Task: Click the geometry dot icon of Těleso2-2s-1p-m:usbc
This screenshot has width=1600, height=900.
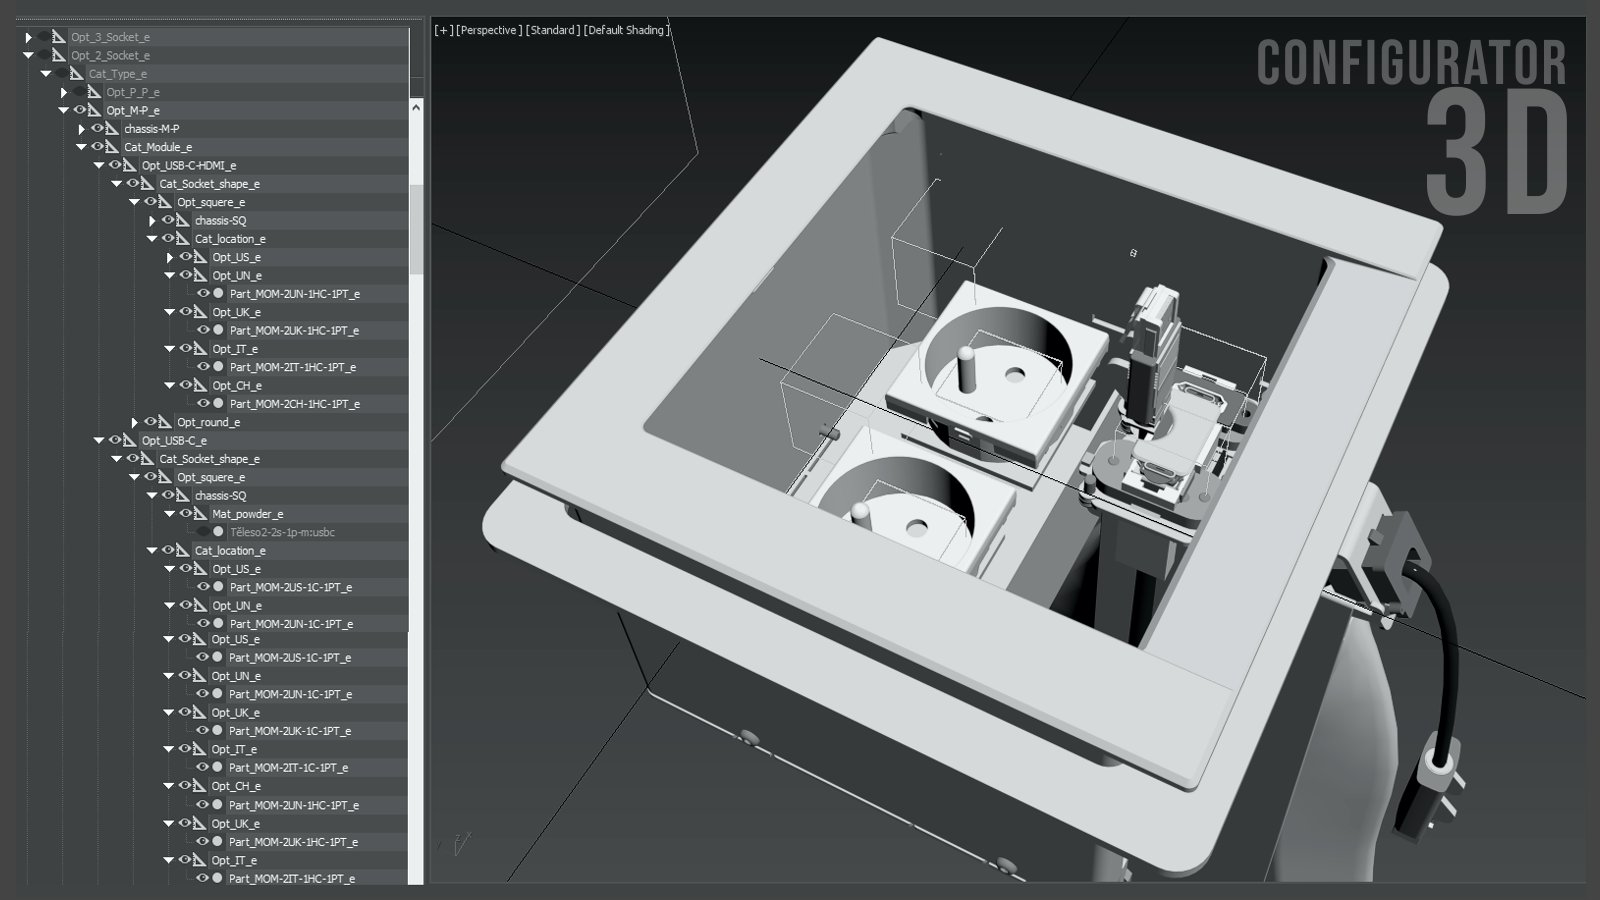Action: click(x=218, y=532)
